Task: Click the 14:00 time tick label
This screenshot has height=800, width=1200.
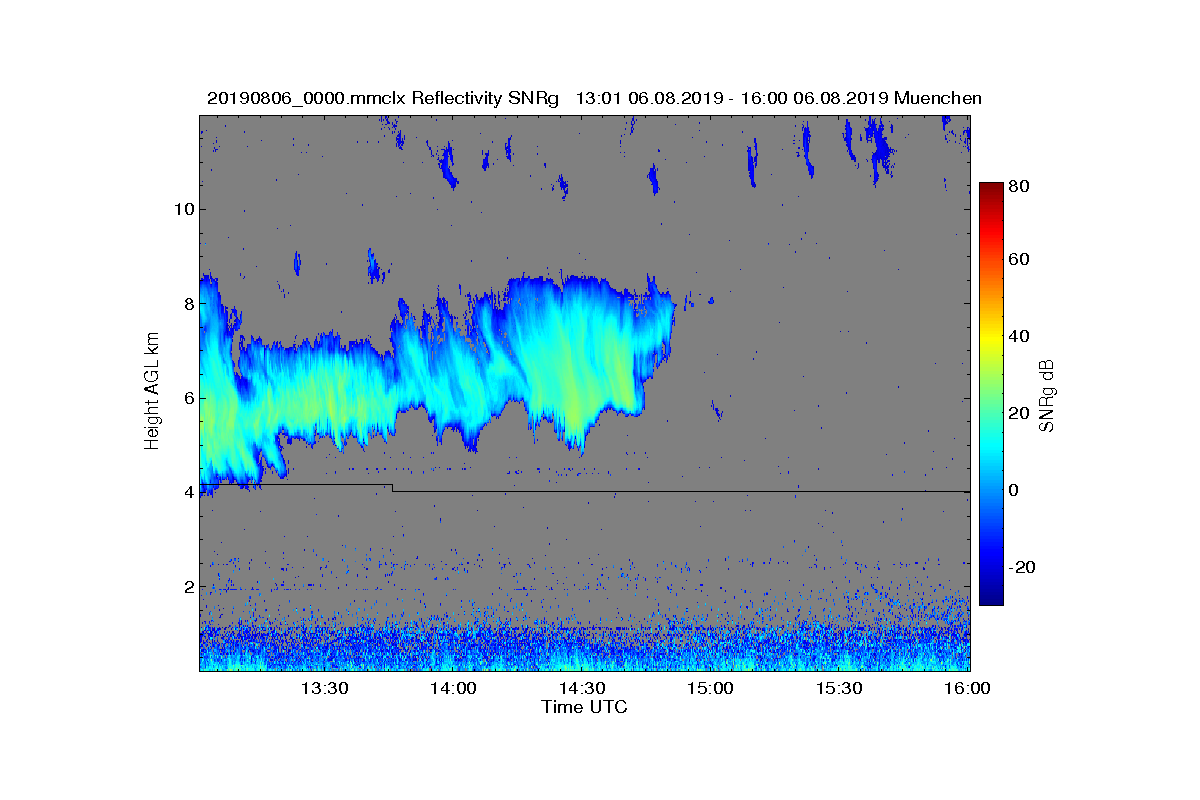Action: coord(453,688)
